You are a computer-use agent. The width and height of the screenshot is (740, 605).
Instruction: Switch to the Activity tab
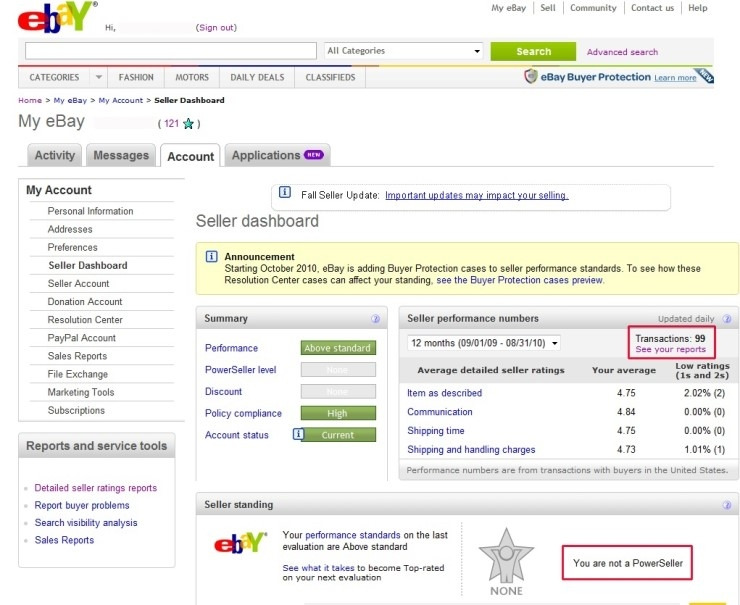pyautogui.click(x=55, y=155)
